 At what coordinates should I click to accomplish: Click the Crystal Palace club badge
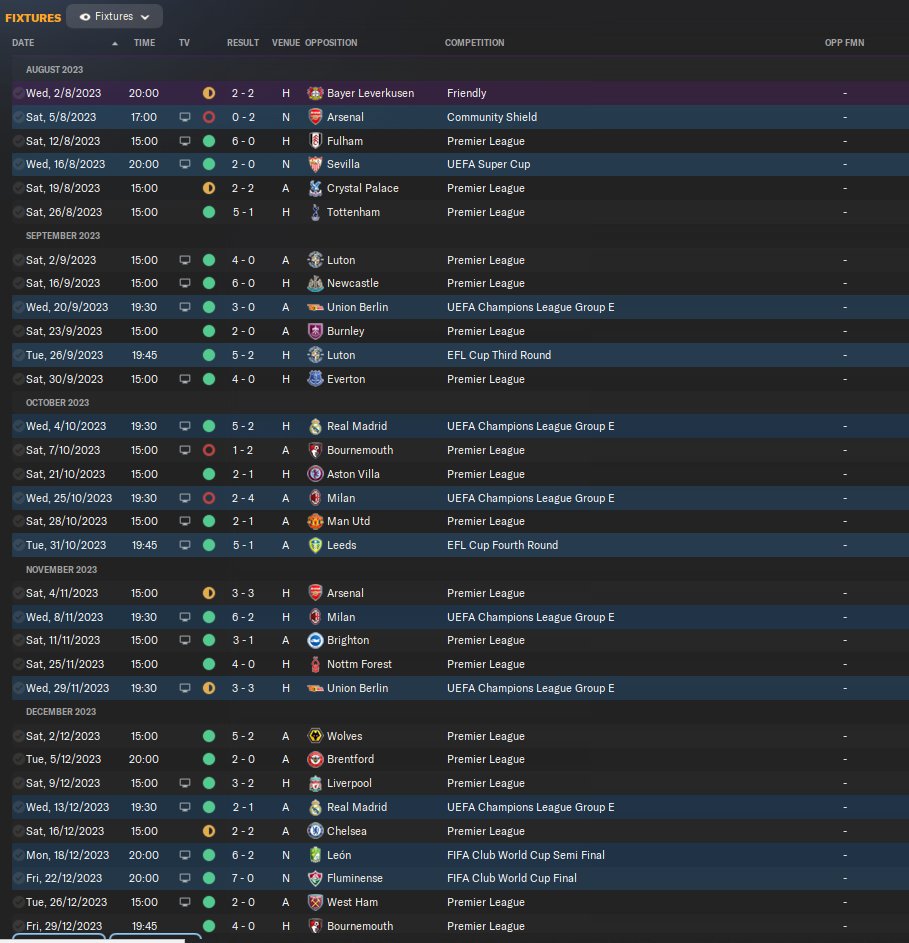[315, 188]
